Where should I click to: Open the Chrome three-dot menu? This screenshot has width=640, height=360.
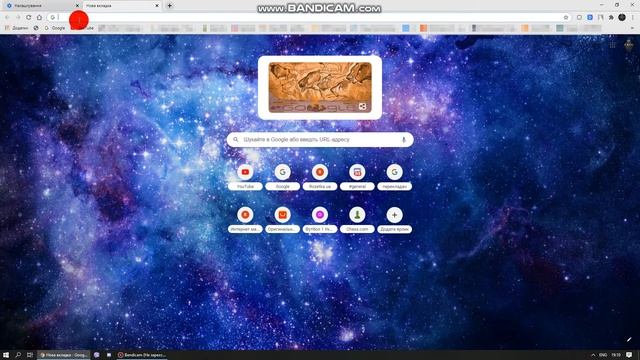point(633,17)
